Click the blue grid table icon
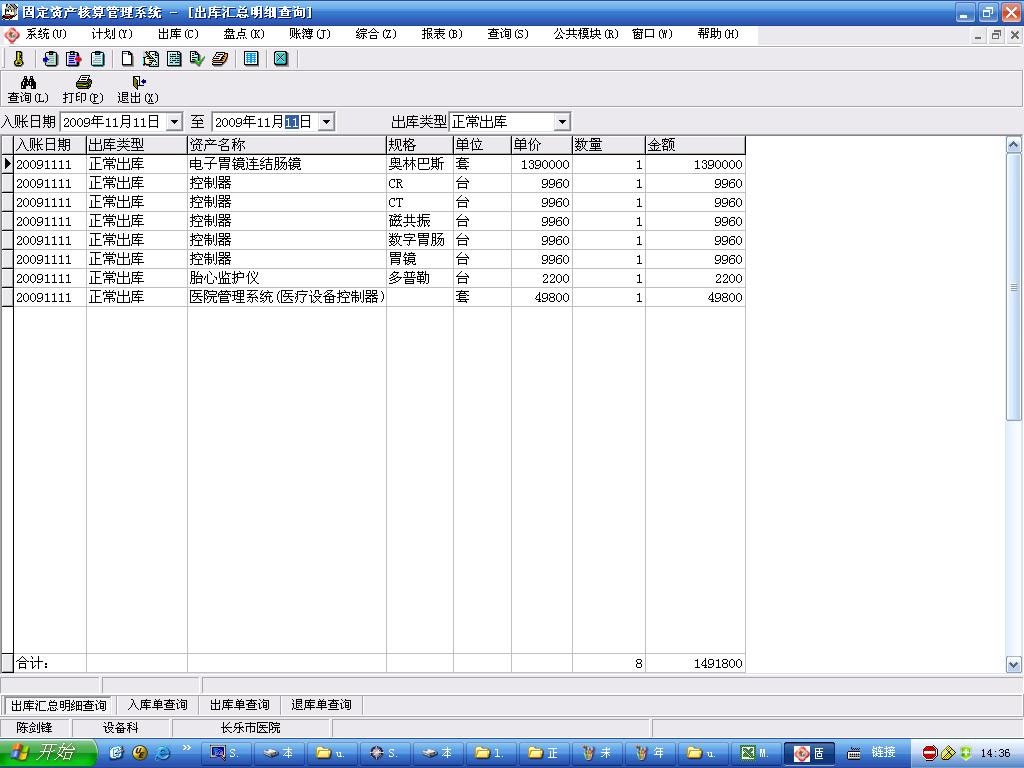The height and width of the screenshot is (768, 1024). click(251, 59)
